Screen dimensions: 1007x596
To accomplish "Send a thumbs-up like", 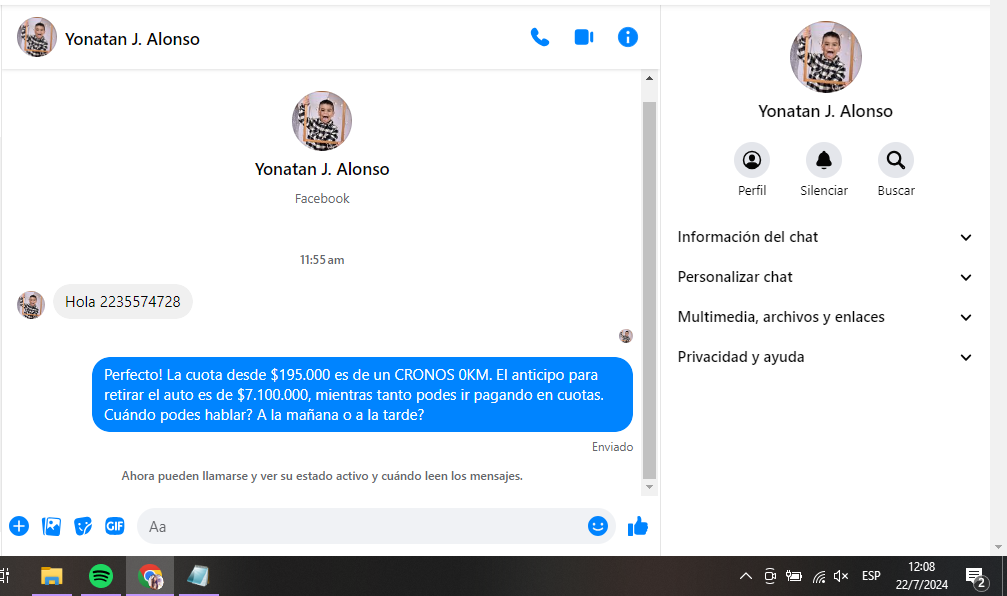I will 638,526.
